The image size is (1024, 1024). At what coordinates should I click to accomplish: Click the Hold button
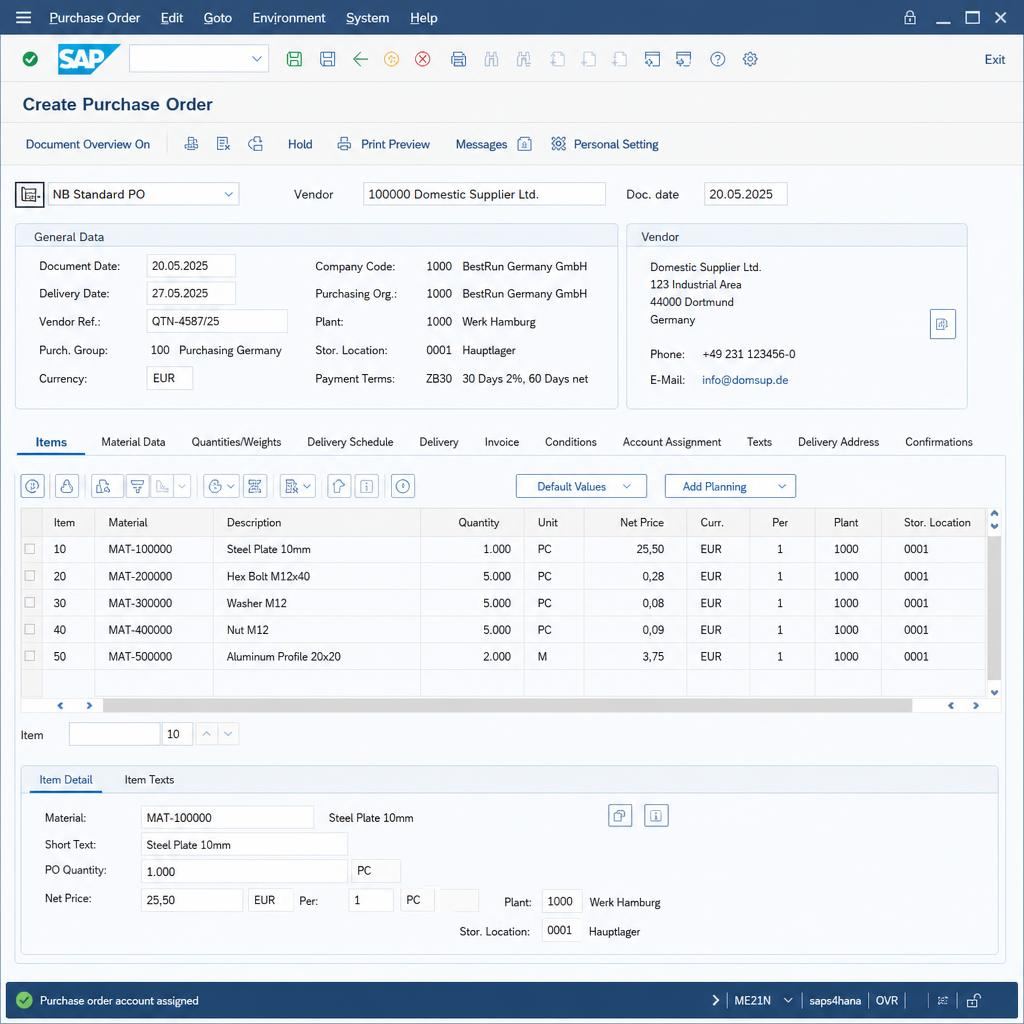pyautogui.click(x=300, y=144)
